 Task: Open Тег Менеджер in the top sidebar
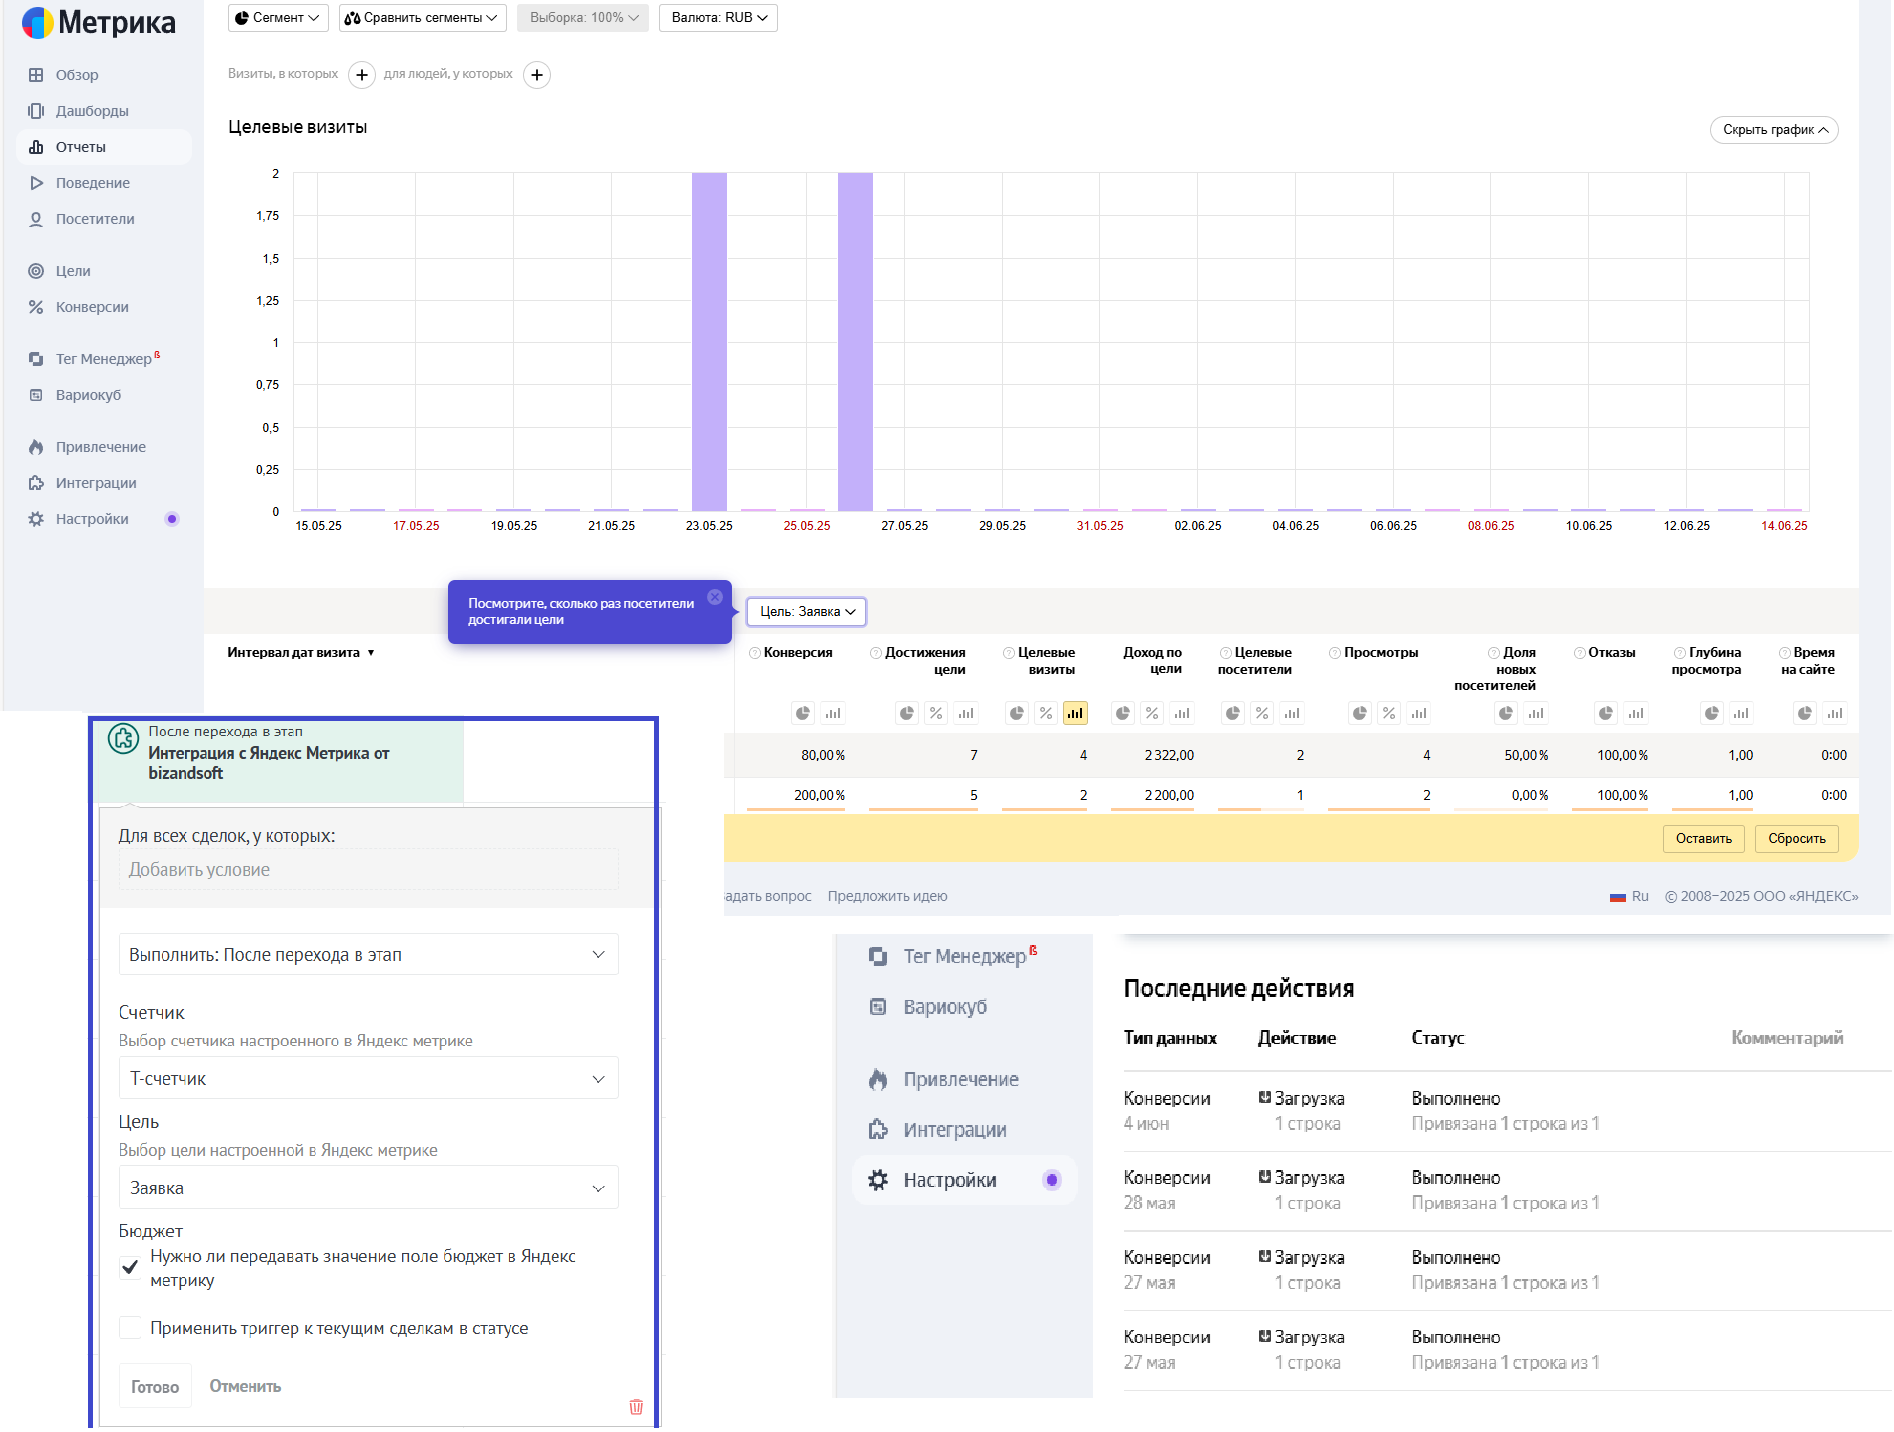[104, 359]
